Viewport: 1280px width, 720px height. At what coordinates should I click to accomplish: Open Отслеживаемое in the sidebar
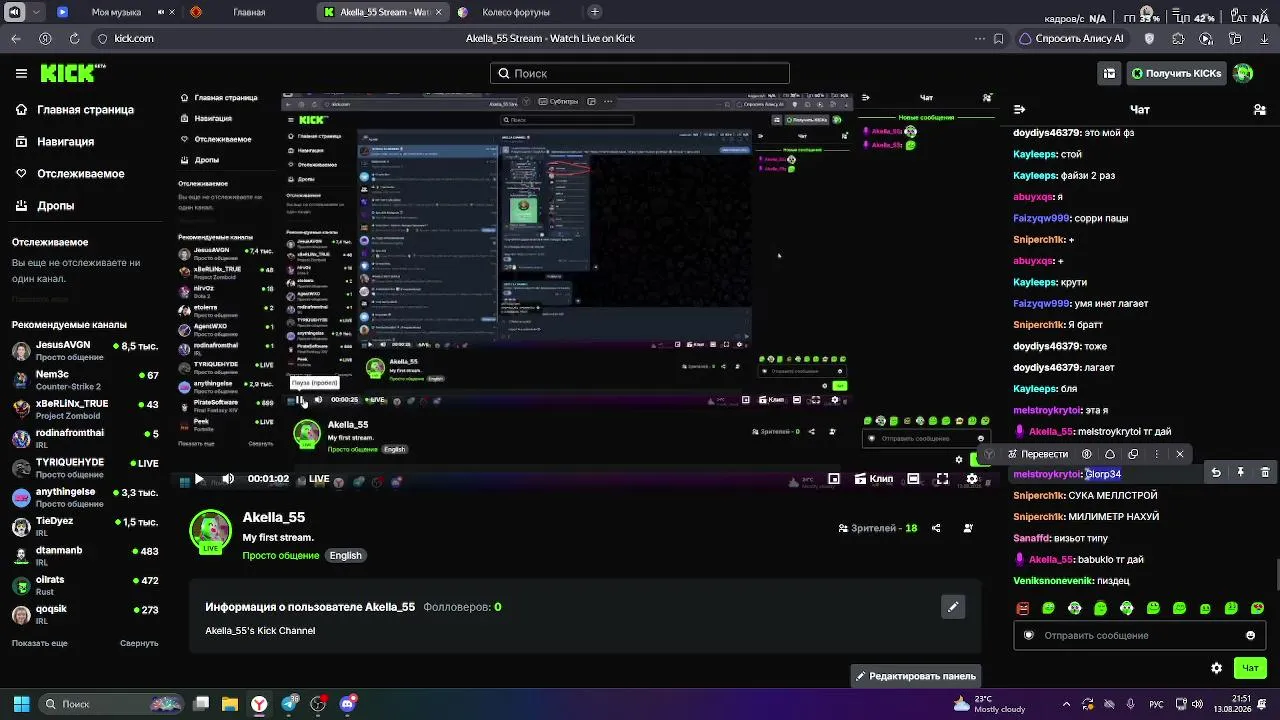70,174
